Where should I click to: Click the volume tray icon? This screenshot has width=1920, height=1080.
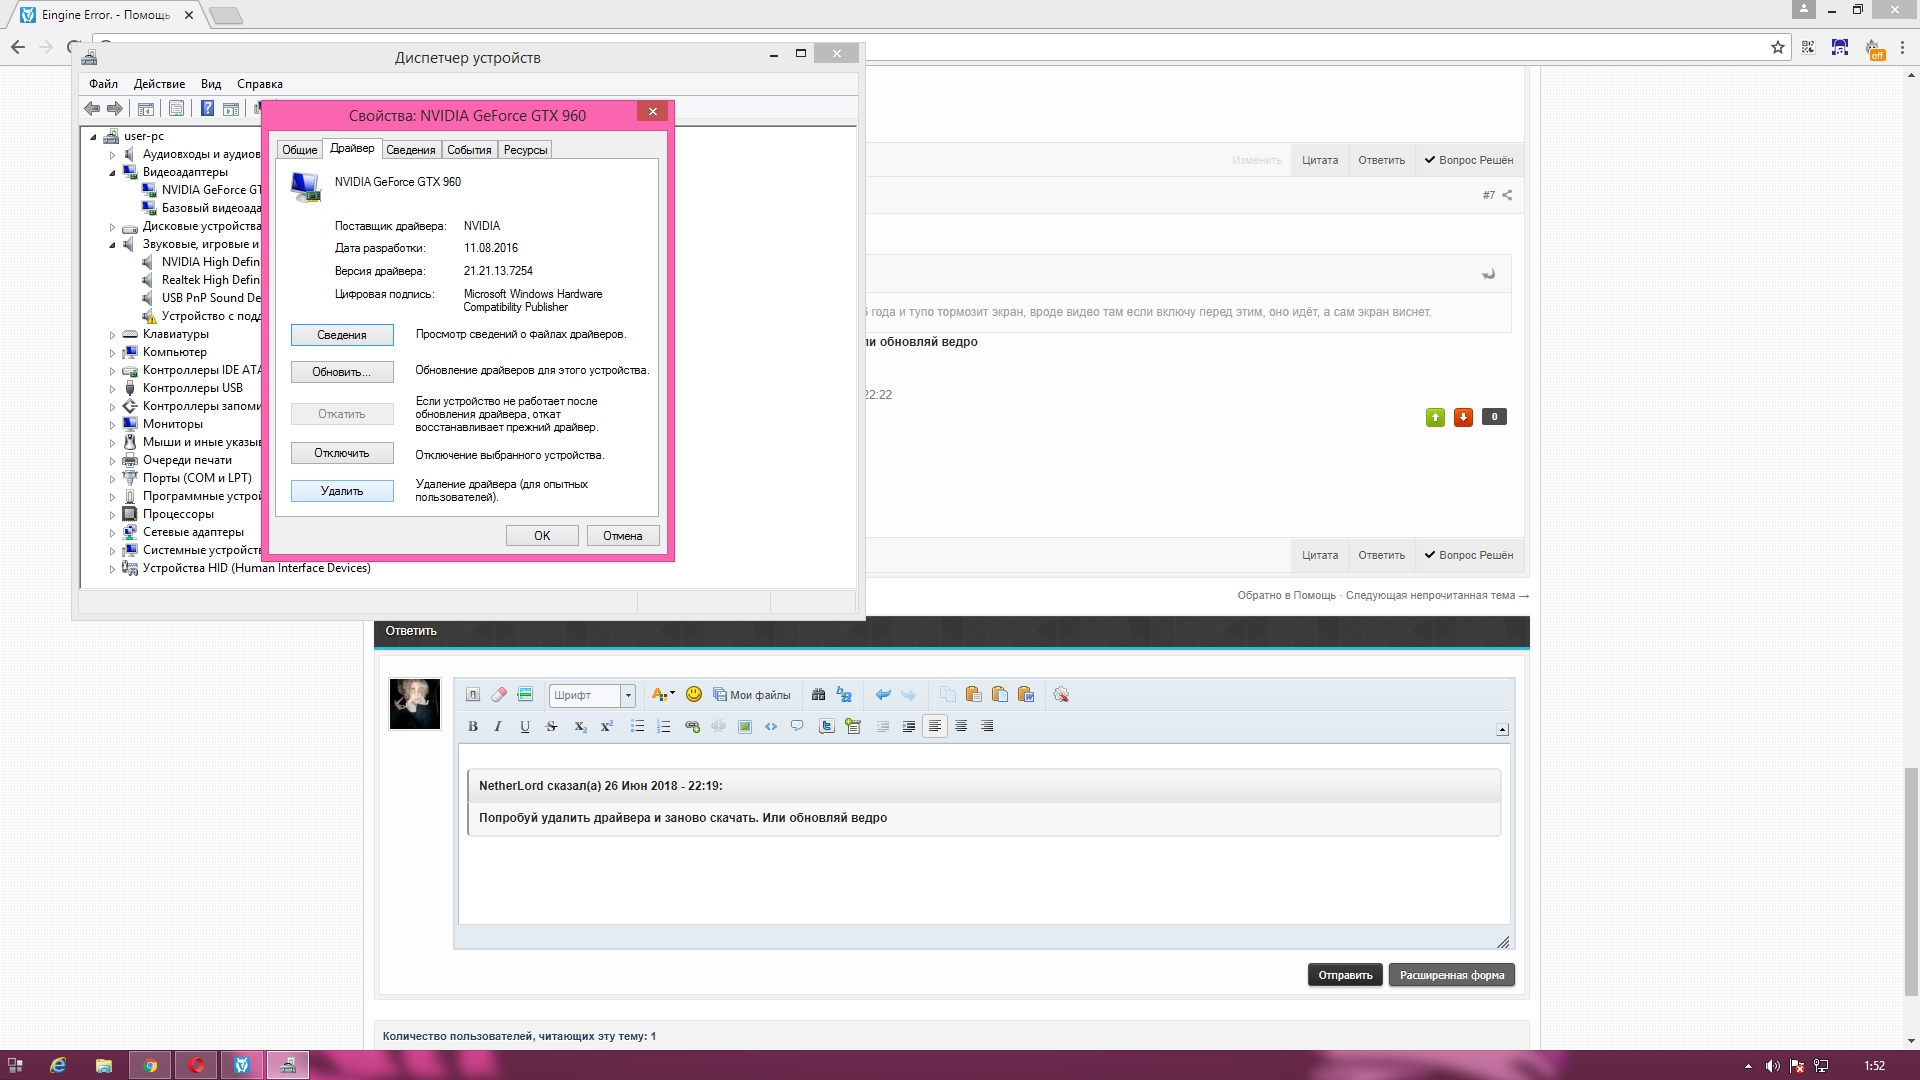[x=1772, y=1066]
